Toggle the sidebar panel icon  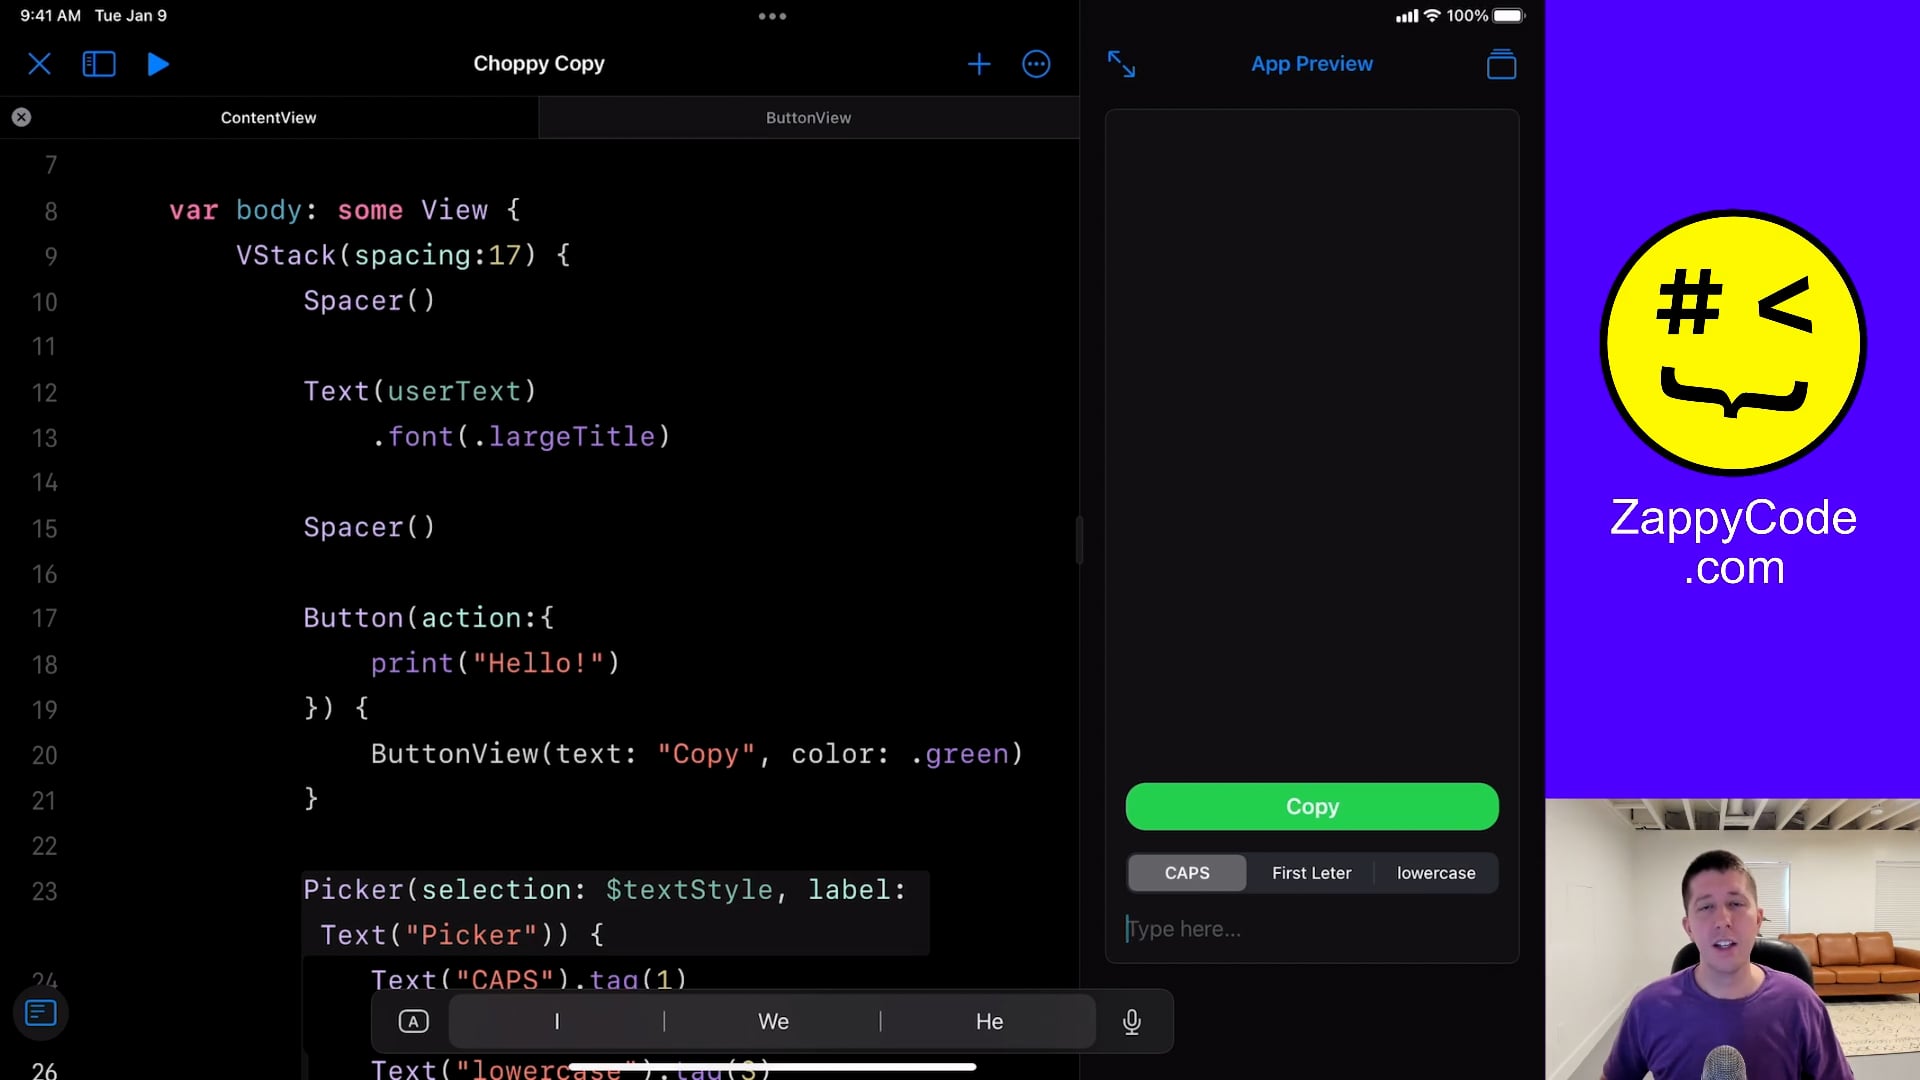click(x=98, y=64)
